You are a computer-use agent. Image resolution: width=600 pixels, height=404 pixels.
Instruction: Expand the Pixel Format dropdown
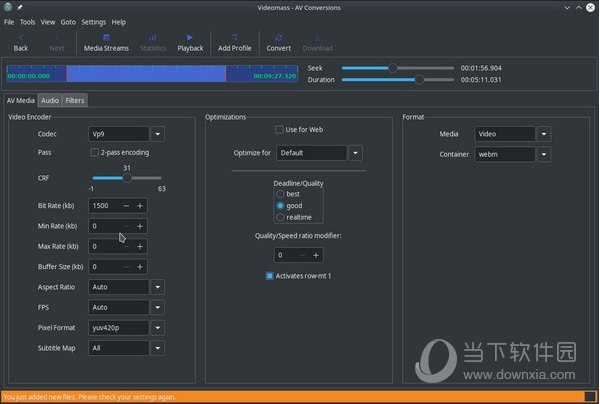click(x=158, y=327)
